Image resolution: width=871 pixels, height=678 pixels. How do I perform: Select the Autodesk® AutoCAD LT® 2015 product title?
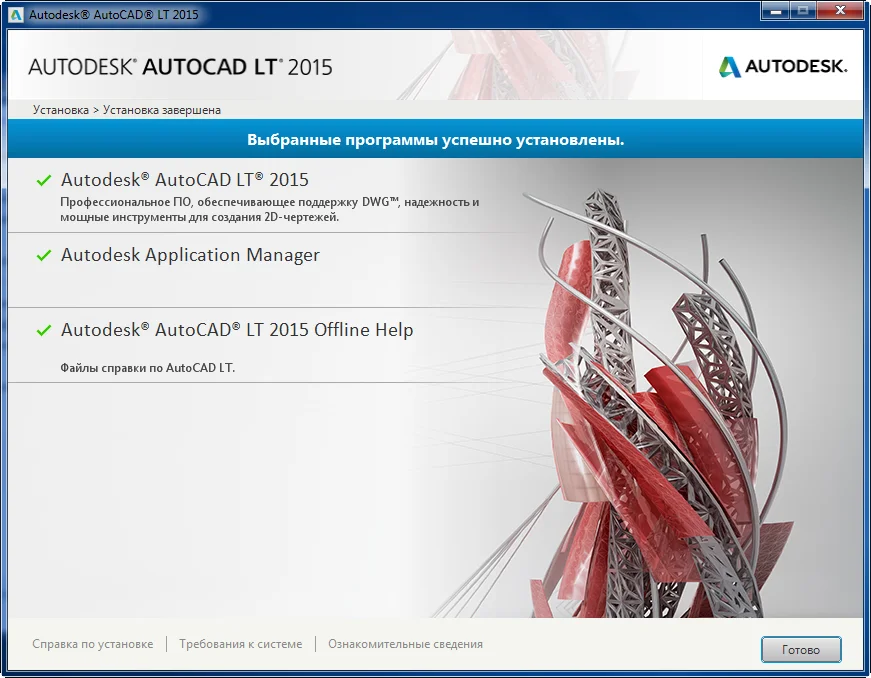184,180
